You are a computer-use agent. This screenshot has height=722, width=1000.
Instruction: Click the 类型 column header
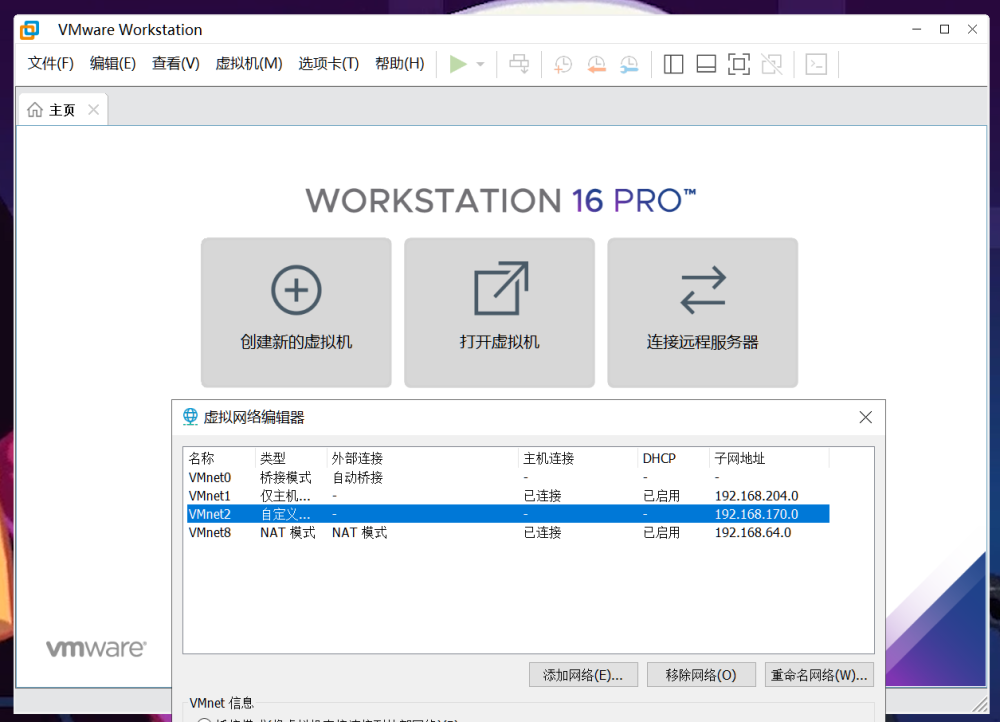tap(291, 458)
